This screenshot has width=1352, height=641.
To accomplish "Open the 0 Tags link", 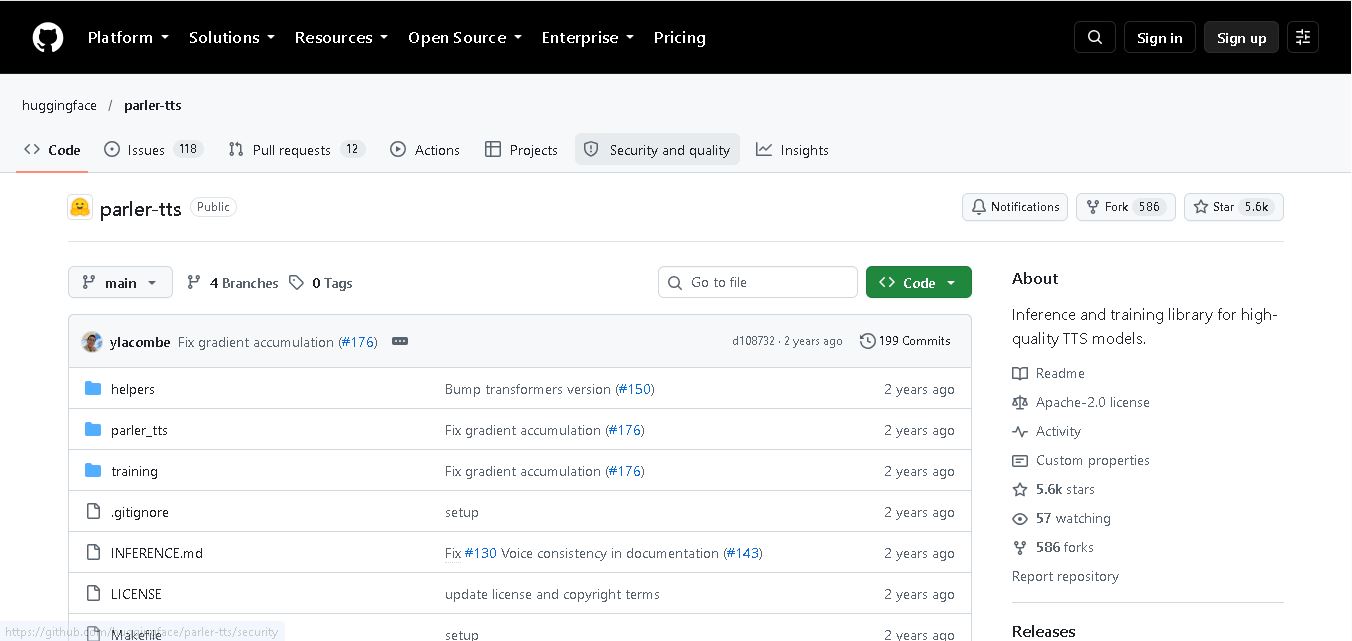I will coord(321,283).
